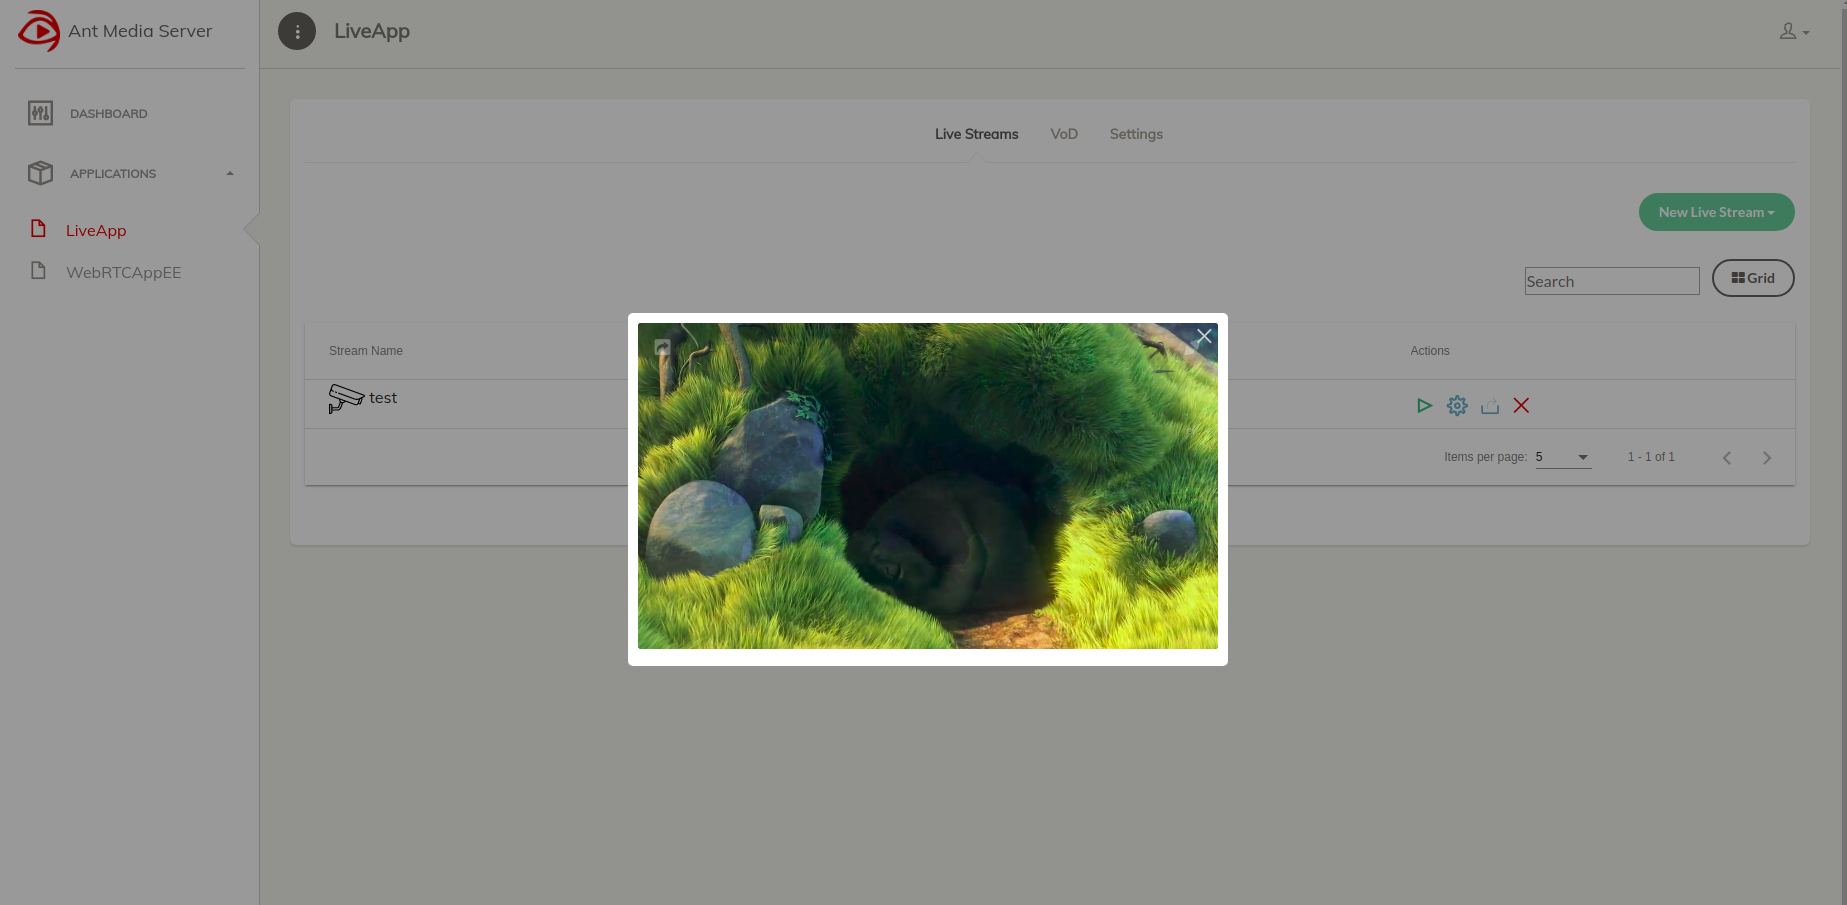Click the share icon on the video
Image resolution: width=1847 pixels, height=905 pixels.
(x=662, y=347)
